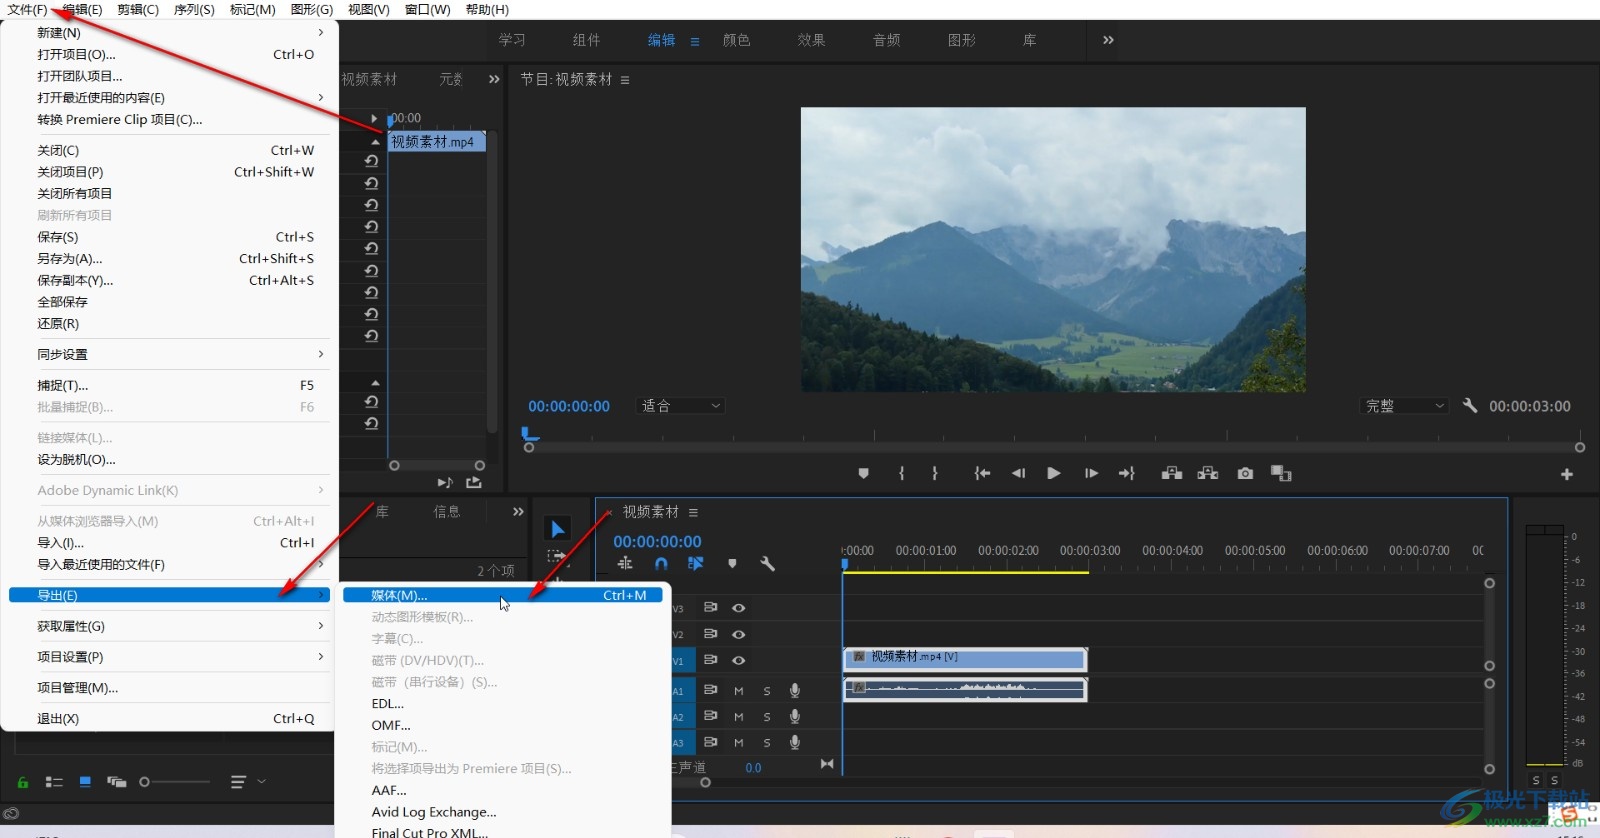1600x838 pixels.
Task: Select the Selection tool arrow
Action: [x=558, y=529]
